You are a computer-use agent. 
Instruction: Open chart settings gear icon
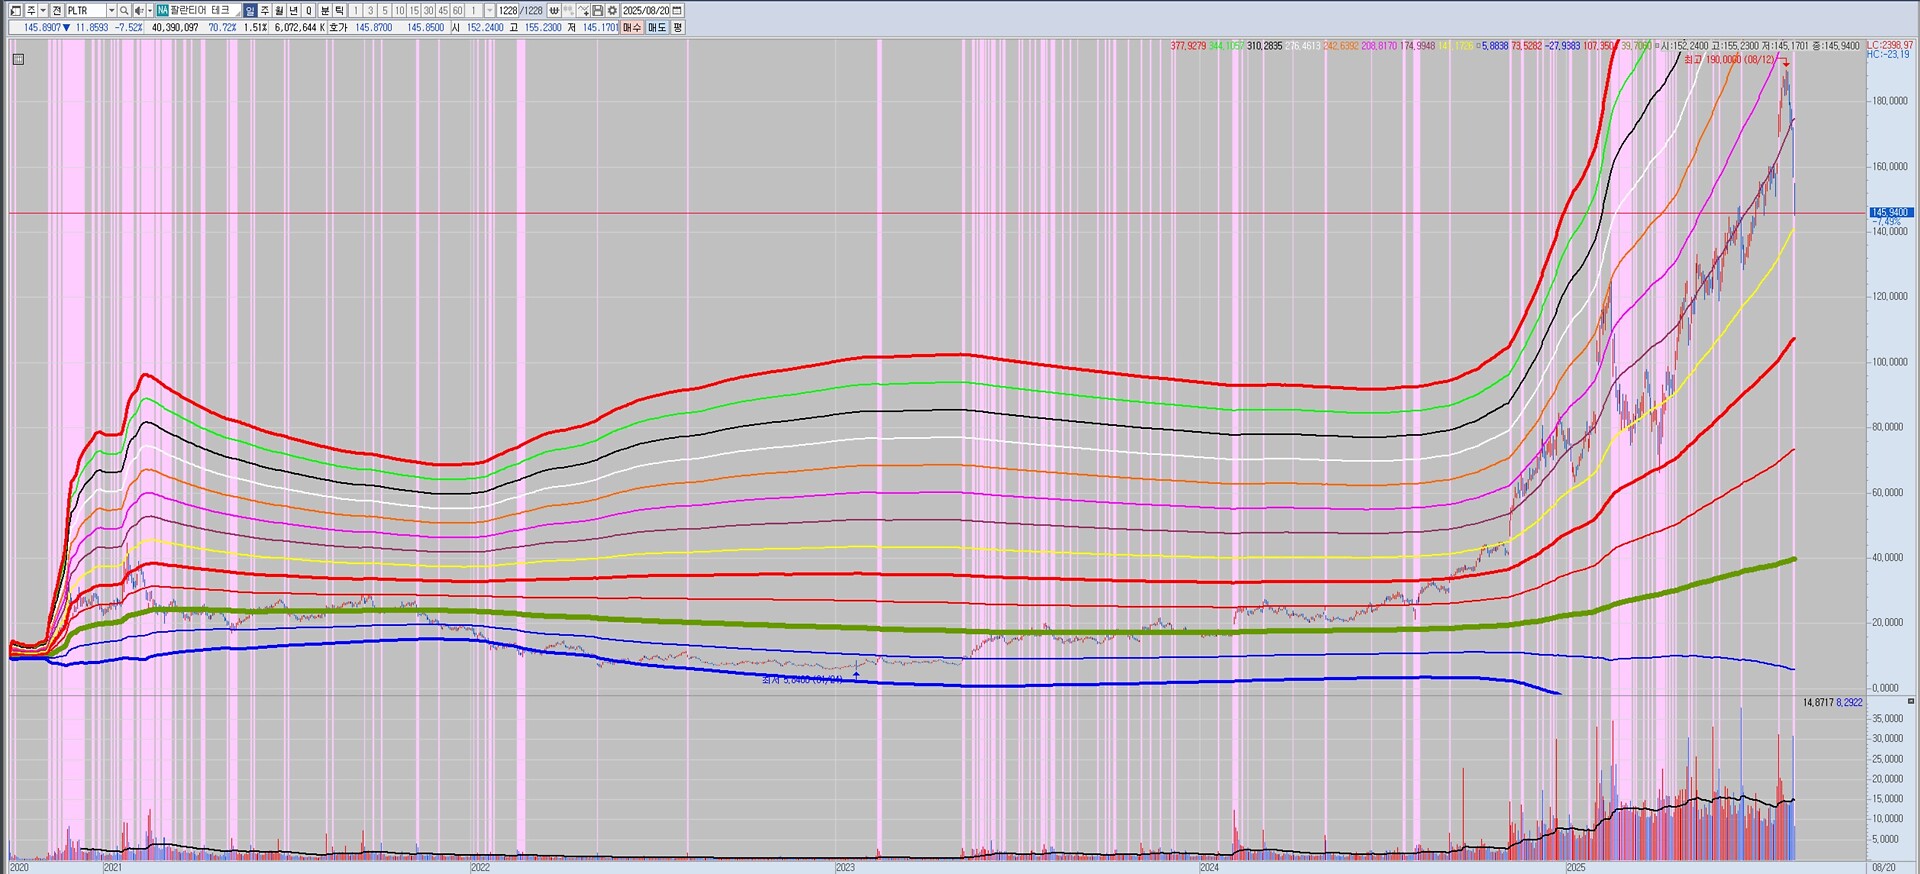coord(612,10)
